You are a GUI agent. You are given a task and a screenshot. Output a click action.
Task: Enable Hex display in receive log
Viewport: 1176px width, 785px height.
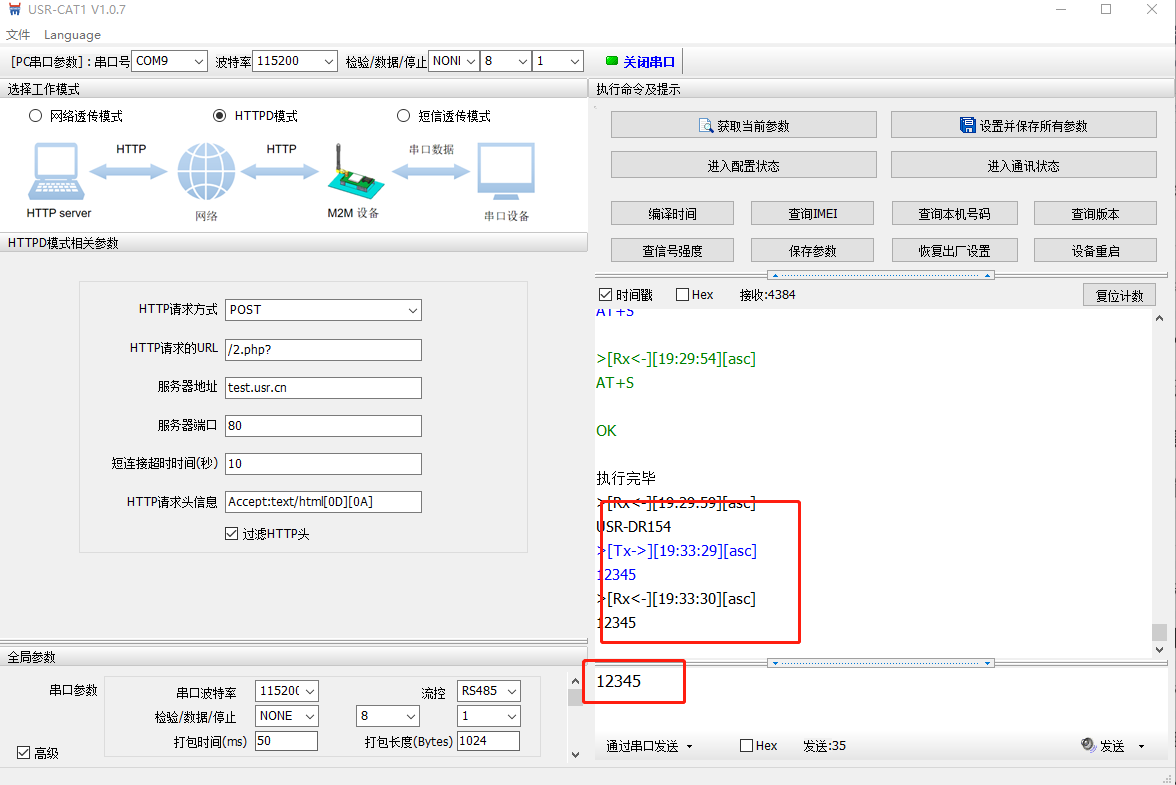pos(683,295)
